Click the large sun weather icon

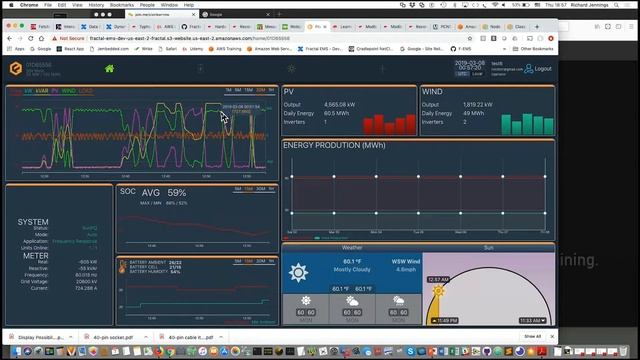pyautogui.click(x=298, y=273)
